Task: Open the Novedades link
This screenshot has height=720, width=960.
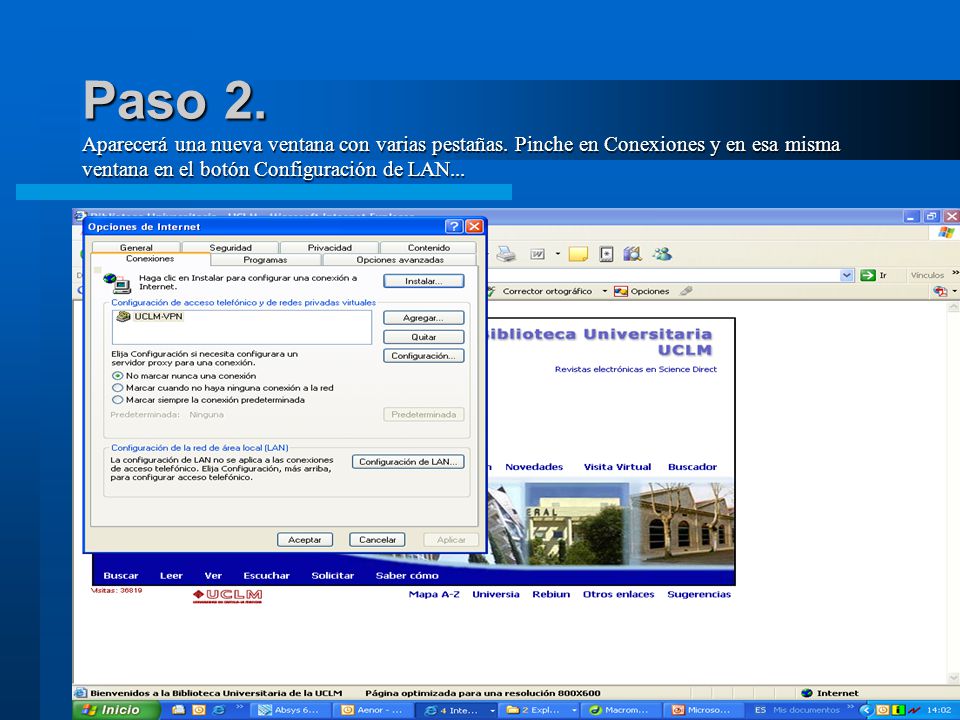Action: tap(534, 467)
